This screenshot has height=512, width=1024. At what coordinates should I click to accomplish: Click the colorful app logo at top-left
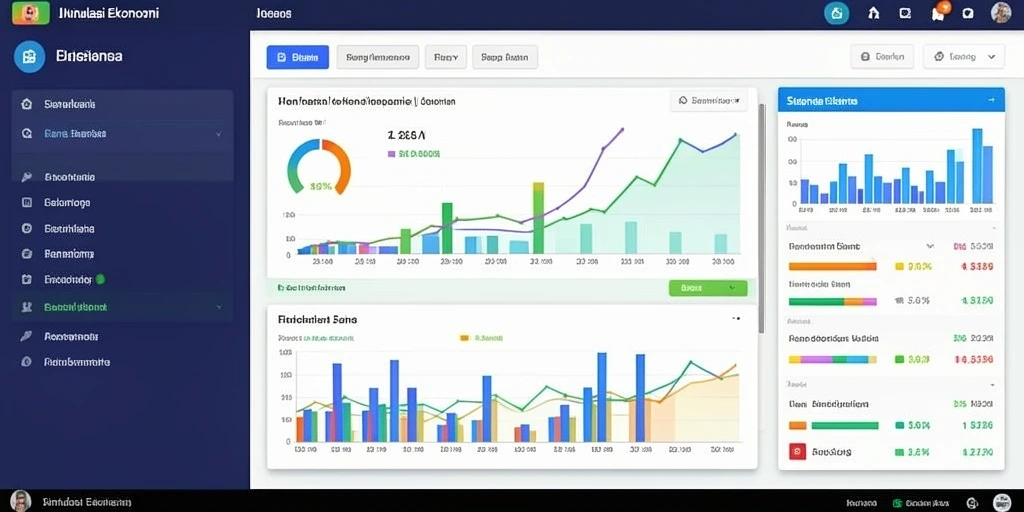coord(31,12)
